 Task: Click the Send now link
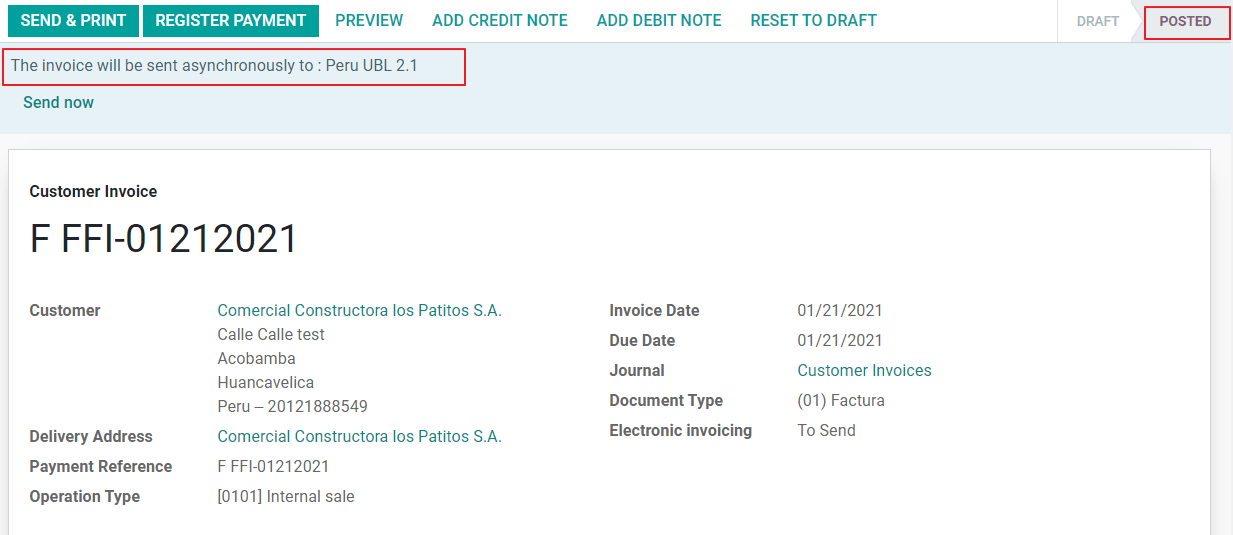(58, 102)
